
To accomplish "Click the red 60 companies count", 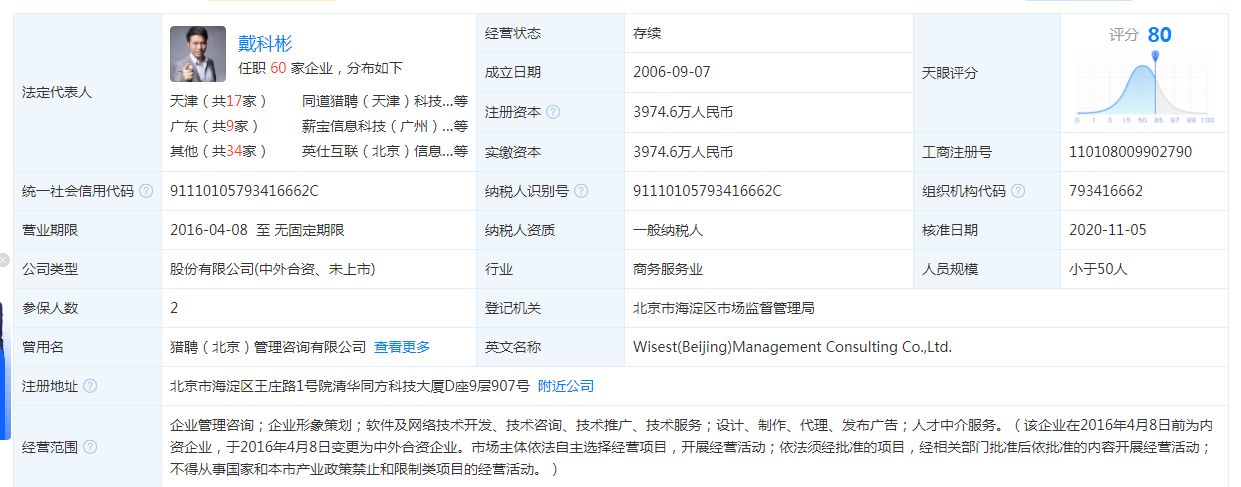I will pyautogui.click(x=278, y=68).
